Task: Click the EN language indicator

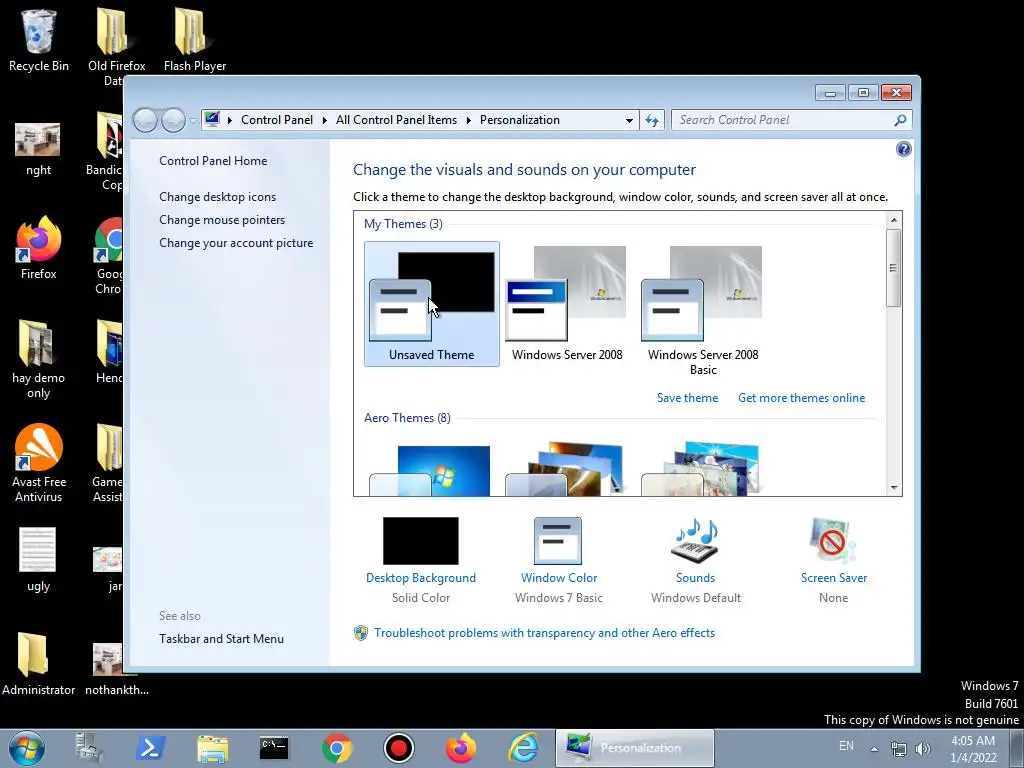Action: click(x=846, y=746)
